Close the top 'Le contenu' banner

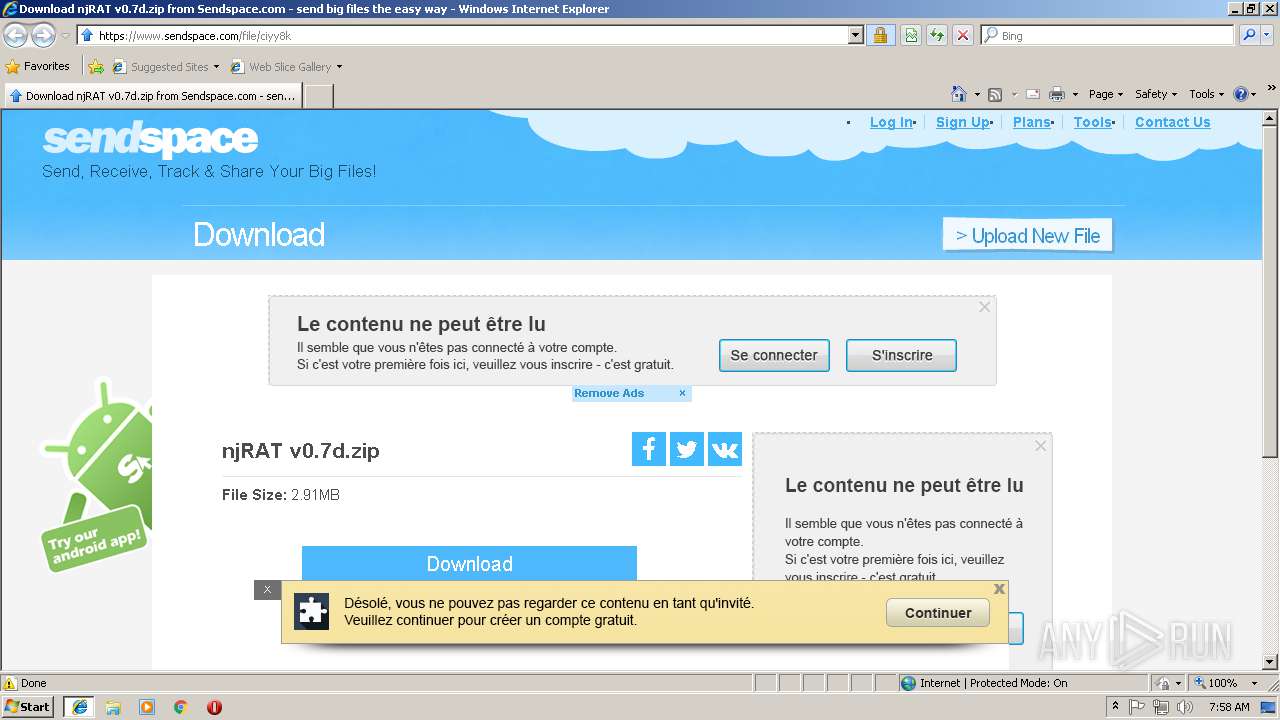984,307
